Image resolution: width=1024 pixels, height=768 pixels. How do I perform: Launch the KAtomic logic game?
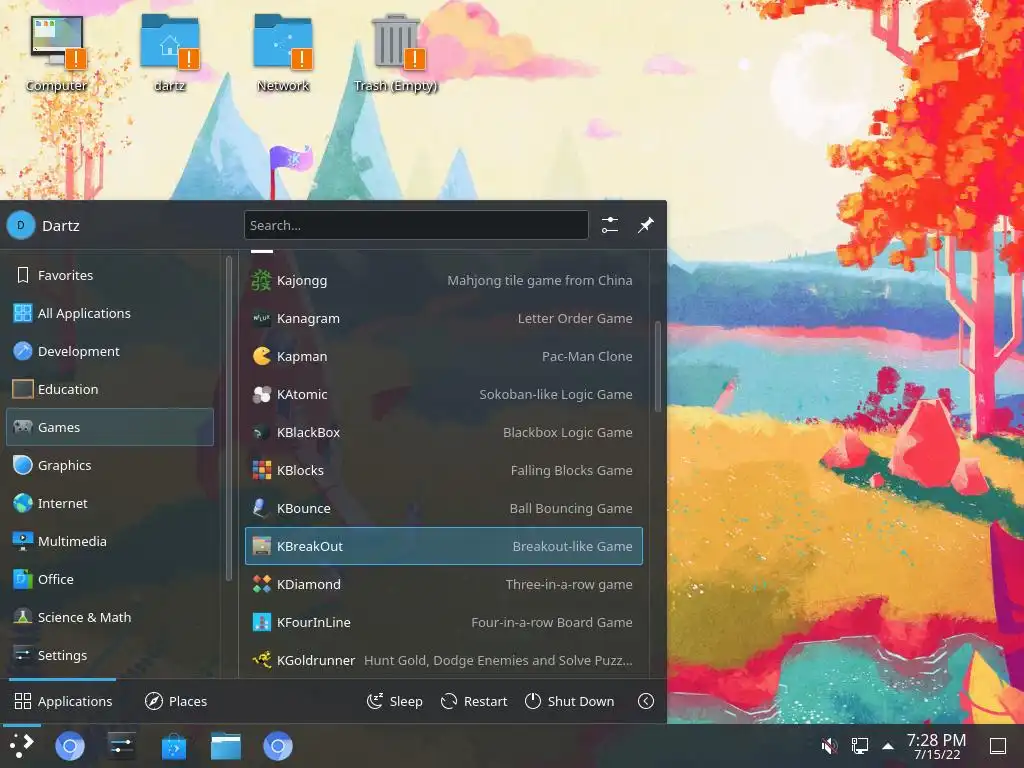[x=443, y=394]
